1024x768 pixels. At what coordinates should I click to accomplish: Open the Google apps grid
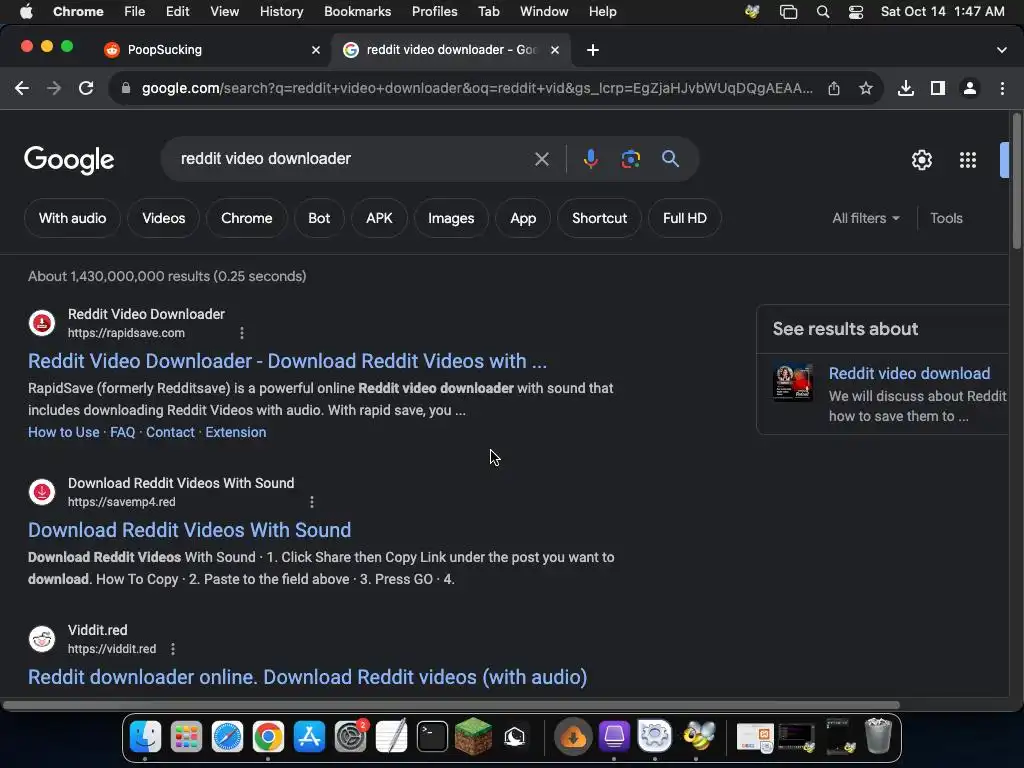click(x=968, y=160)
